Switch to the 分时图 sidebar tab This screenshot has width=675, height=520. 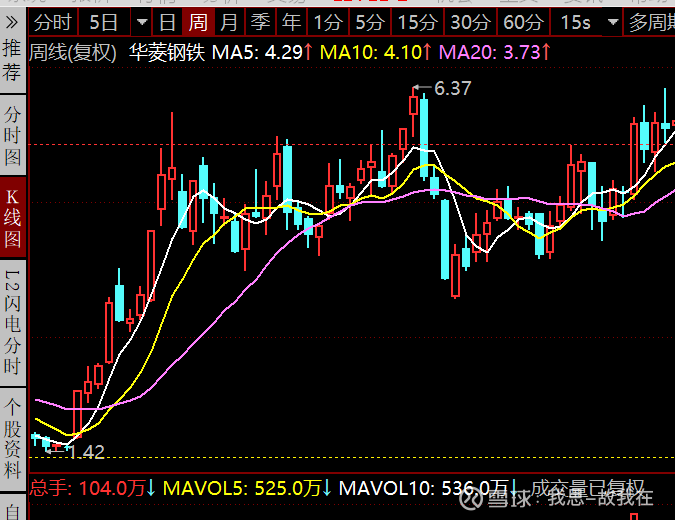pos(12,136)
